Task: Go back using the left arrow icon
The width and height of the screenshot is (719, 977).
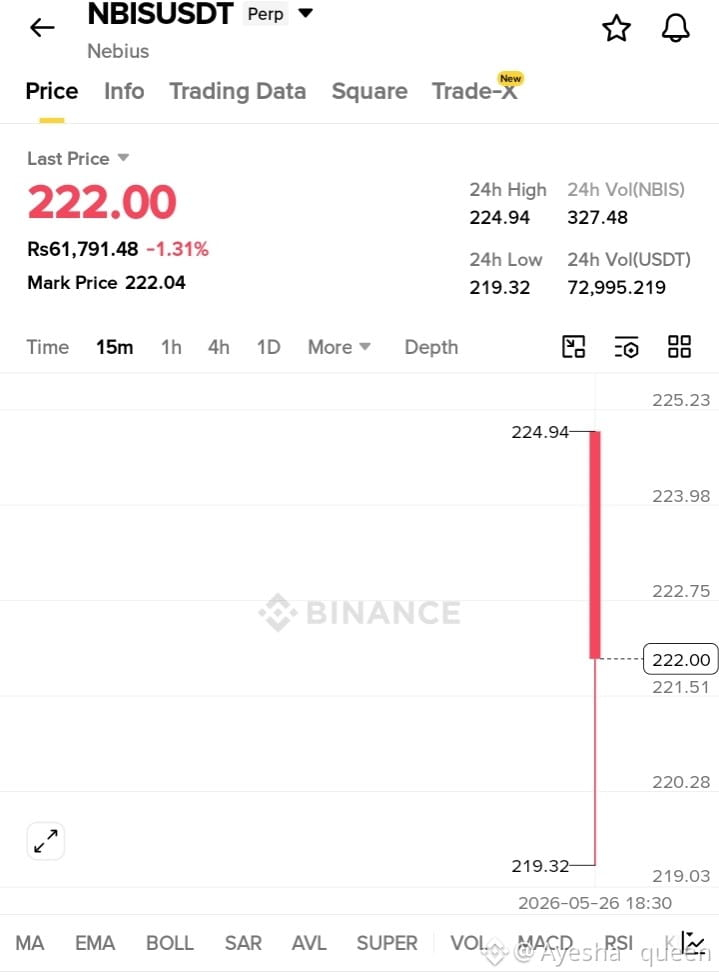Action: 42,27
